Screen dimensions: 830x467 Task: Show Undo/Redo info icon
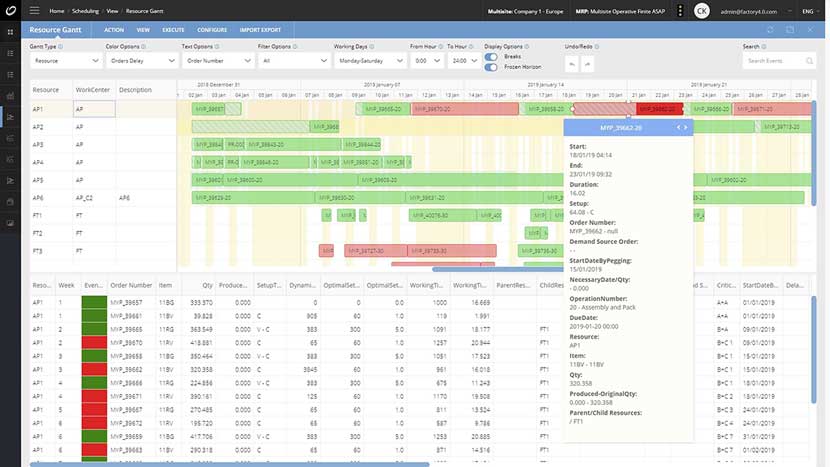pos(597,47)
